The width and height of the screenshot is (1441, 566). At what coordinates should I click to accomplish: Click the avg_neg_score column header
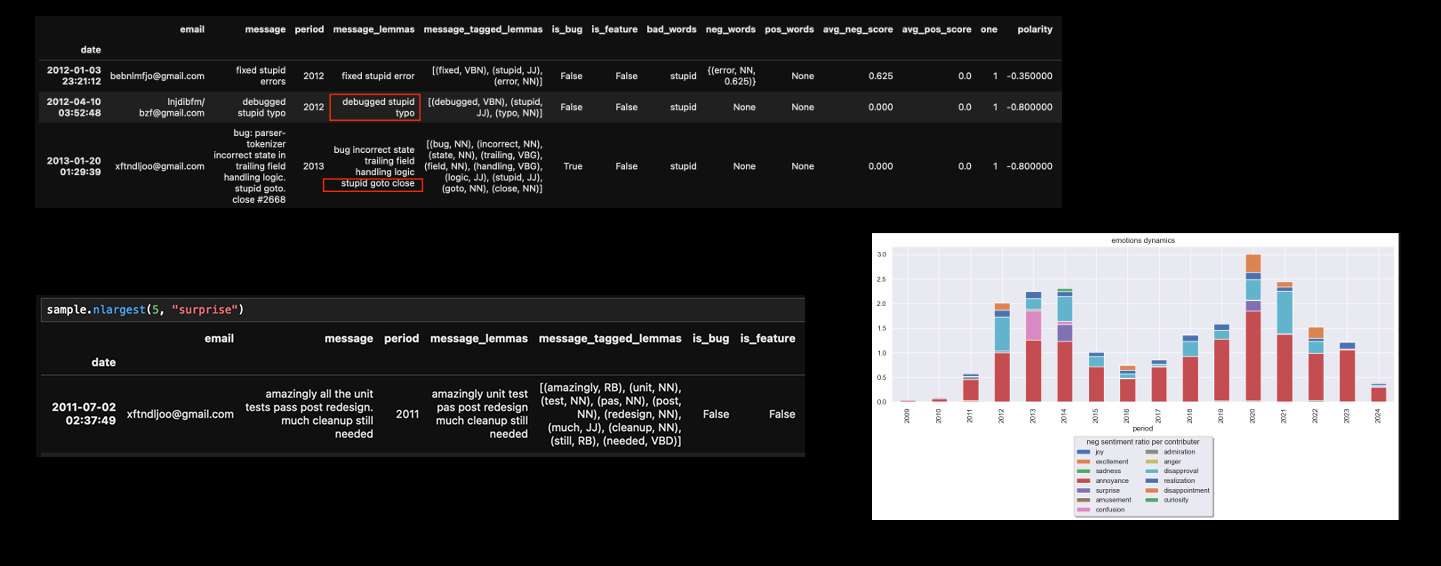[x=857, y=29]
